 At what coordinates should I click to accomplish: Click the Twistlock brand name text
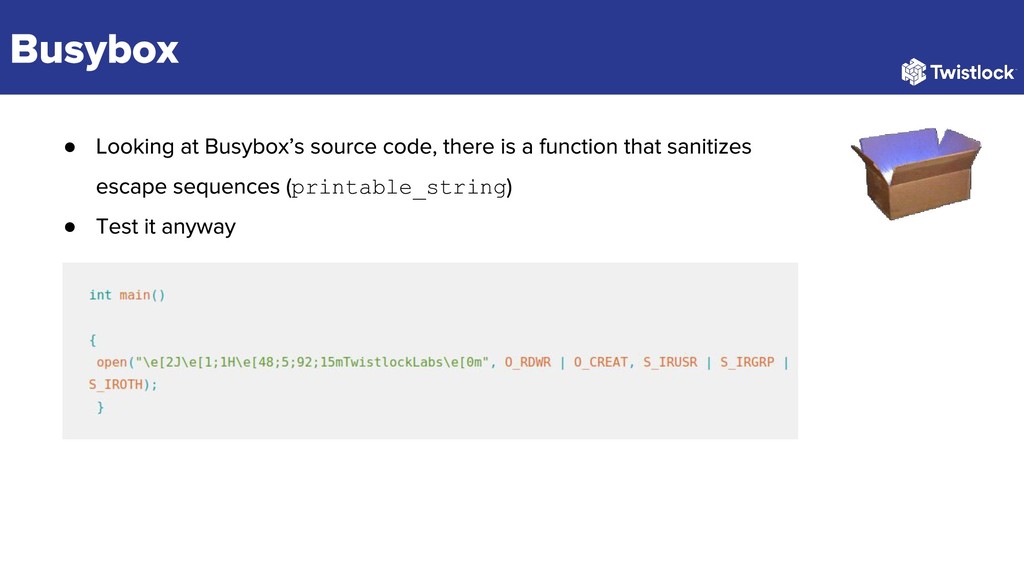(972, 72)
